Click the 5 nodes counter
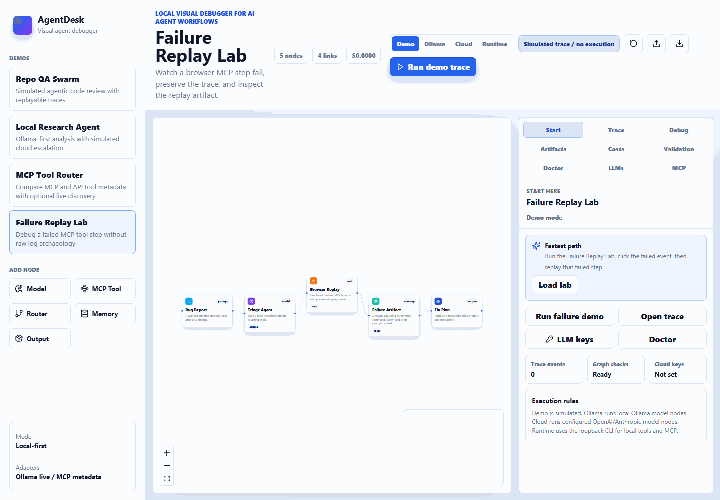Screen dimensions: 720x500 tap(291, 56)
